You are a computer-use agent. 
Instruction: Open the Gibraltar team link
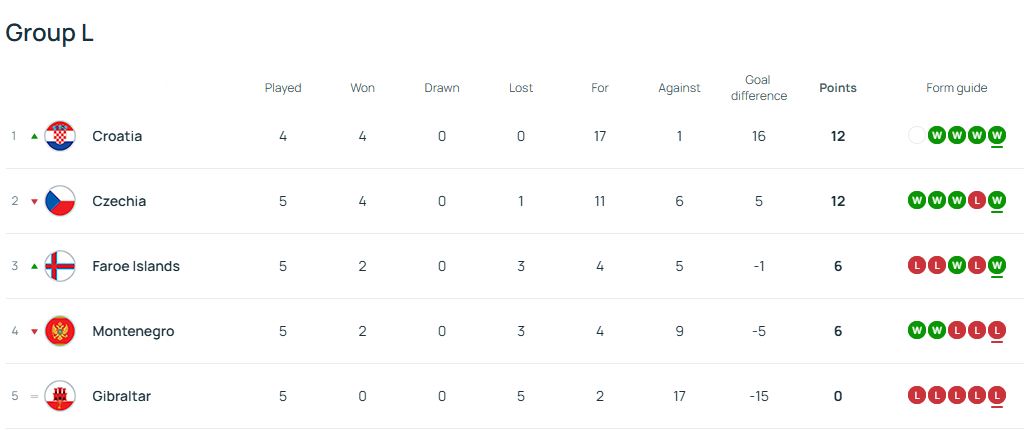click(121, 396)
